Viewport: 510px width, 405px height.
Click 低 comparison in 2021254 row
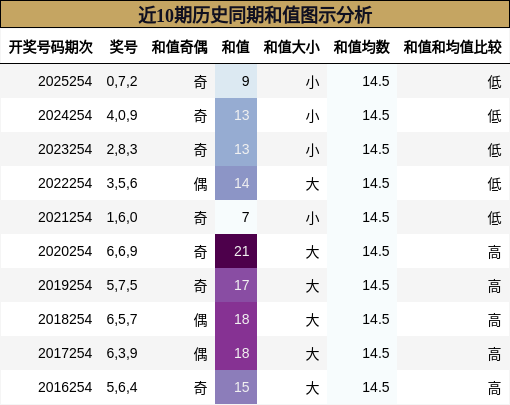(x=495, y=218)
